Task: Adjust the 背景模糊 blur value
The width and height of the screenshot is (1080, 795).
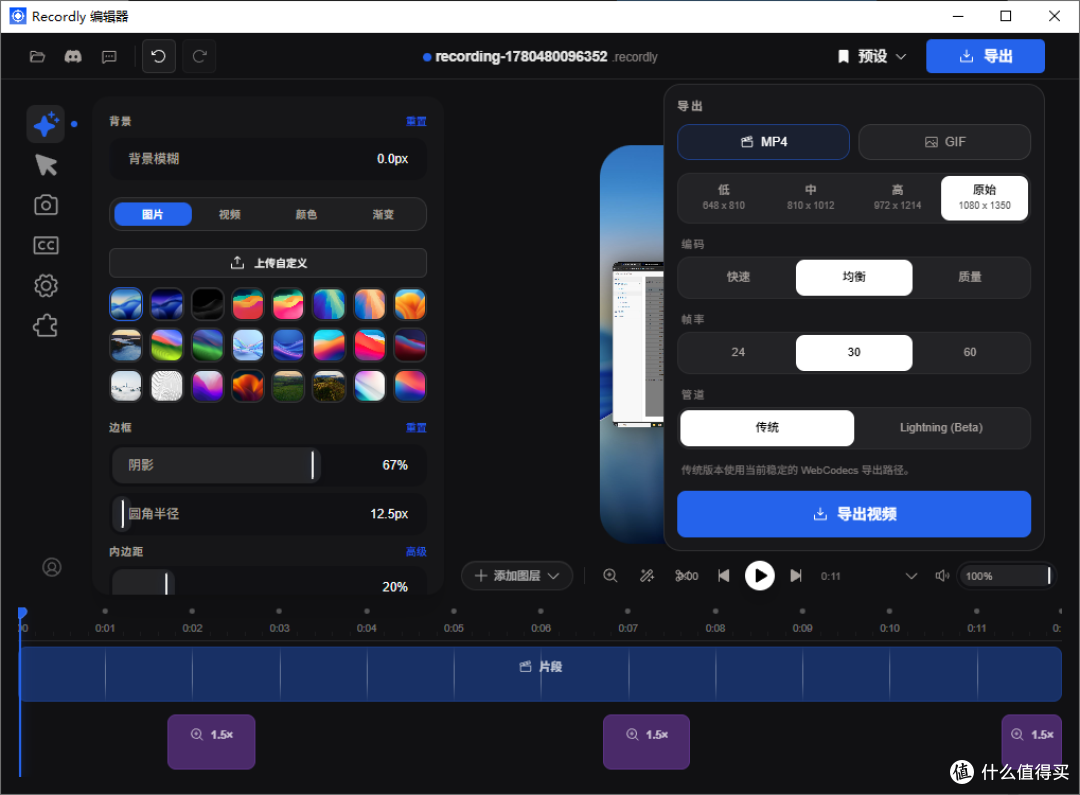Action: tap(269, 158)
